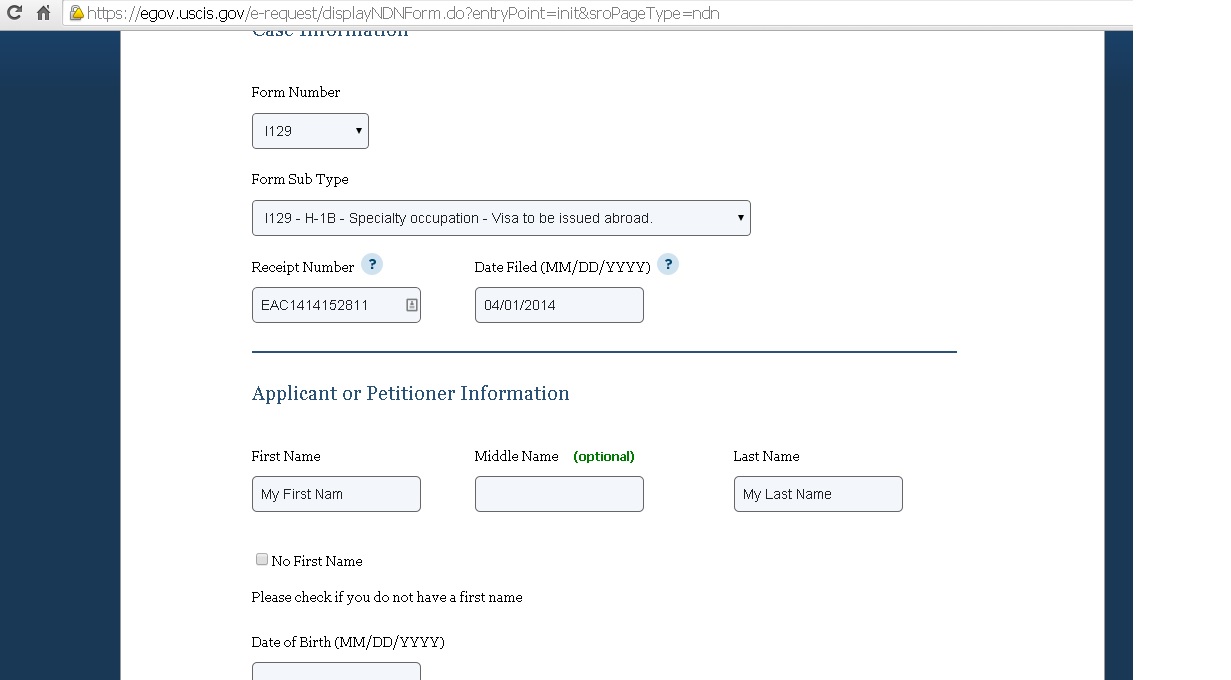Open the help icon beside Date Filed

(668, 265)
